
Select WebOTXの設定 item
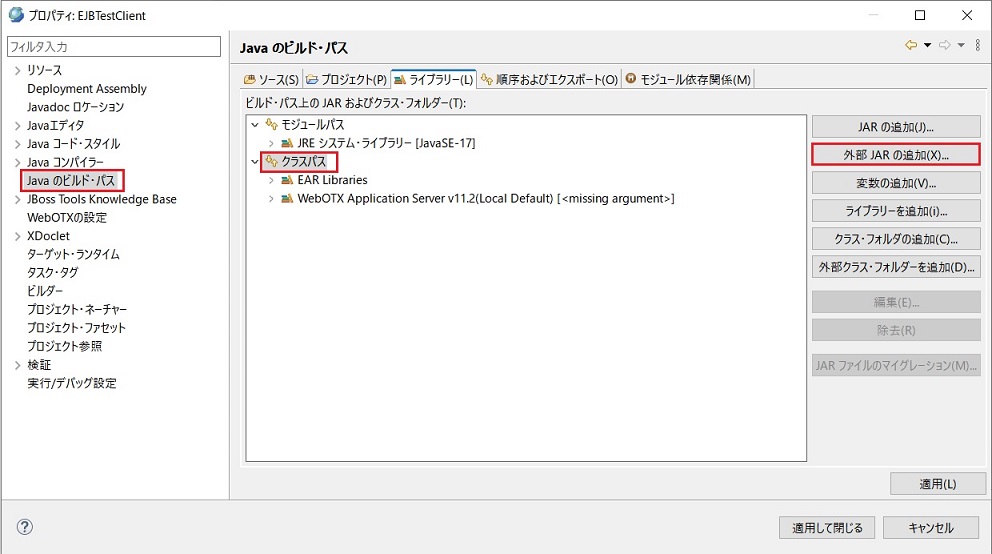[66, 218]
